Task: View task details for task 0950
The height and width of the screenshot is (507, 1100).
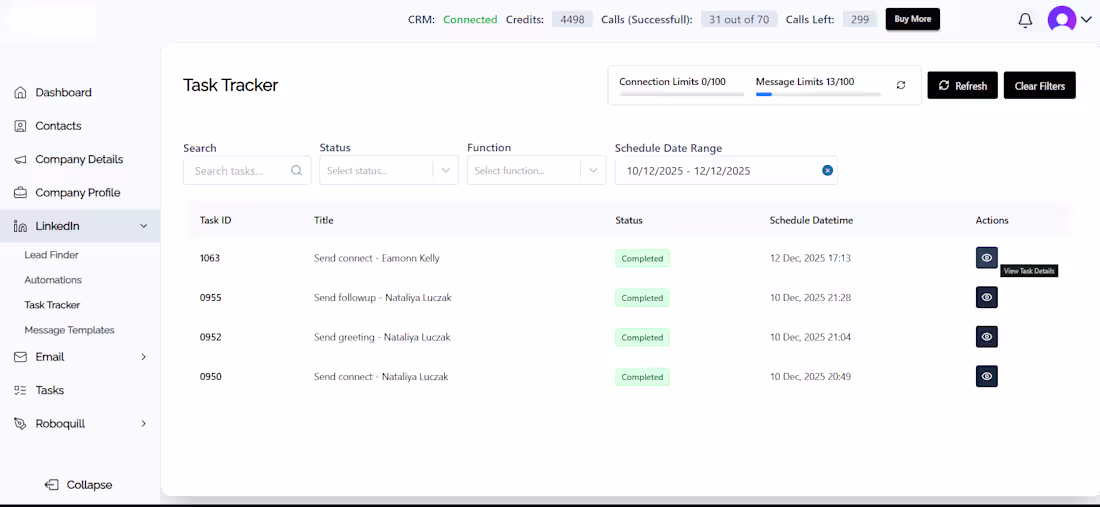Action: [x=986, y=377]
